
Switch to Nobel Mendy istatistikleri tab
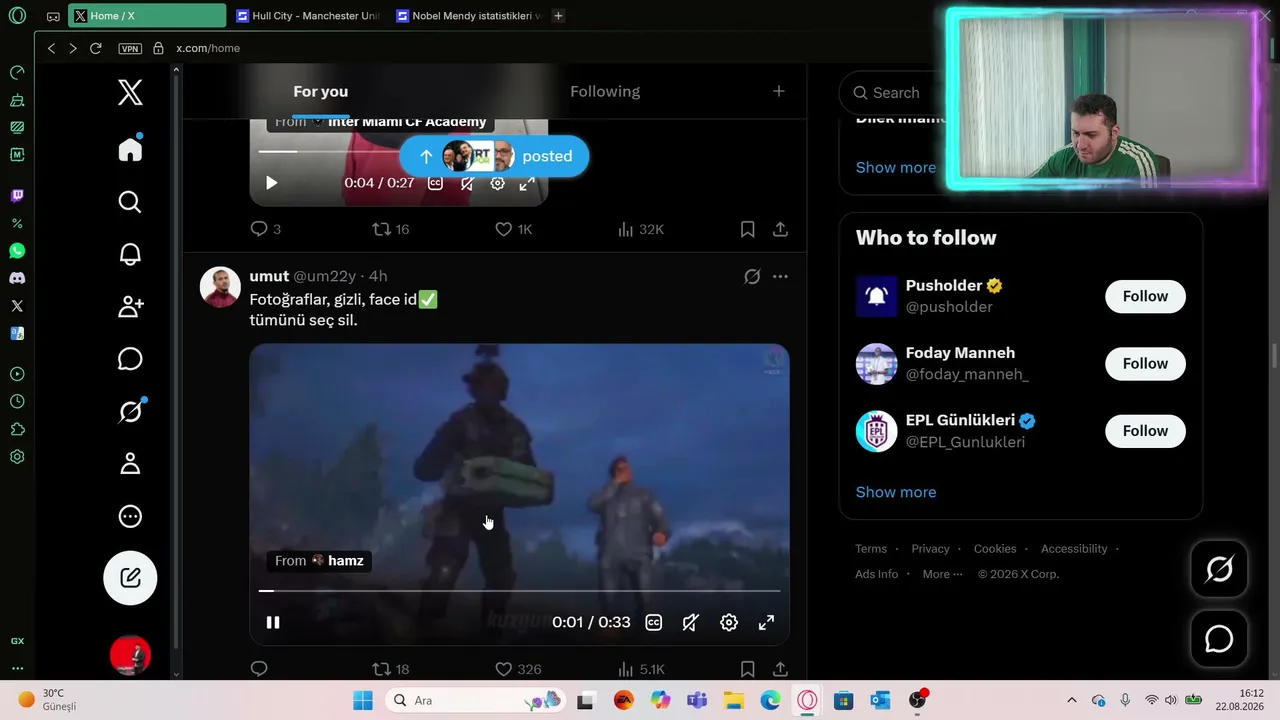(x=468, y=16)
